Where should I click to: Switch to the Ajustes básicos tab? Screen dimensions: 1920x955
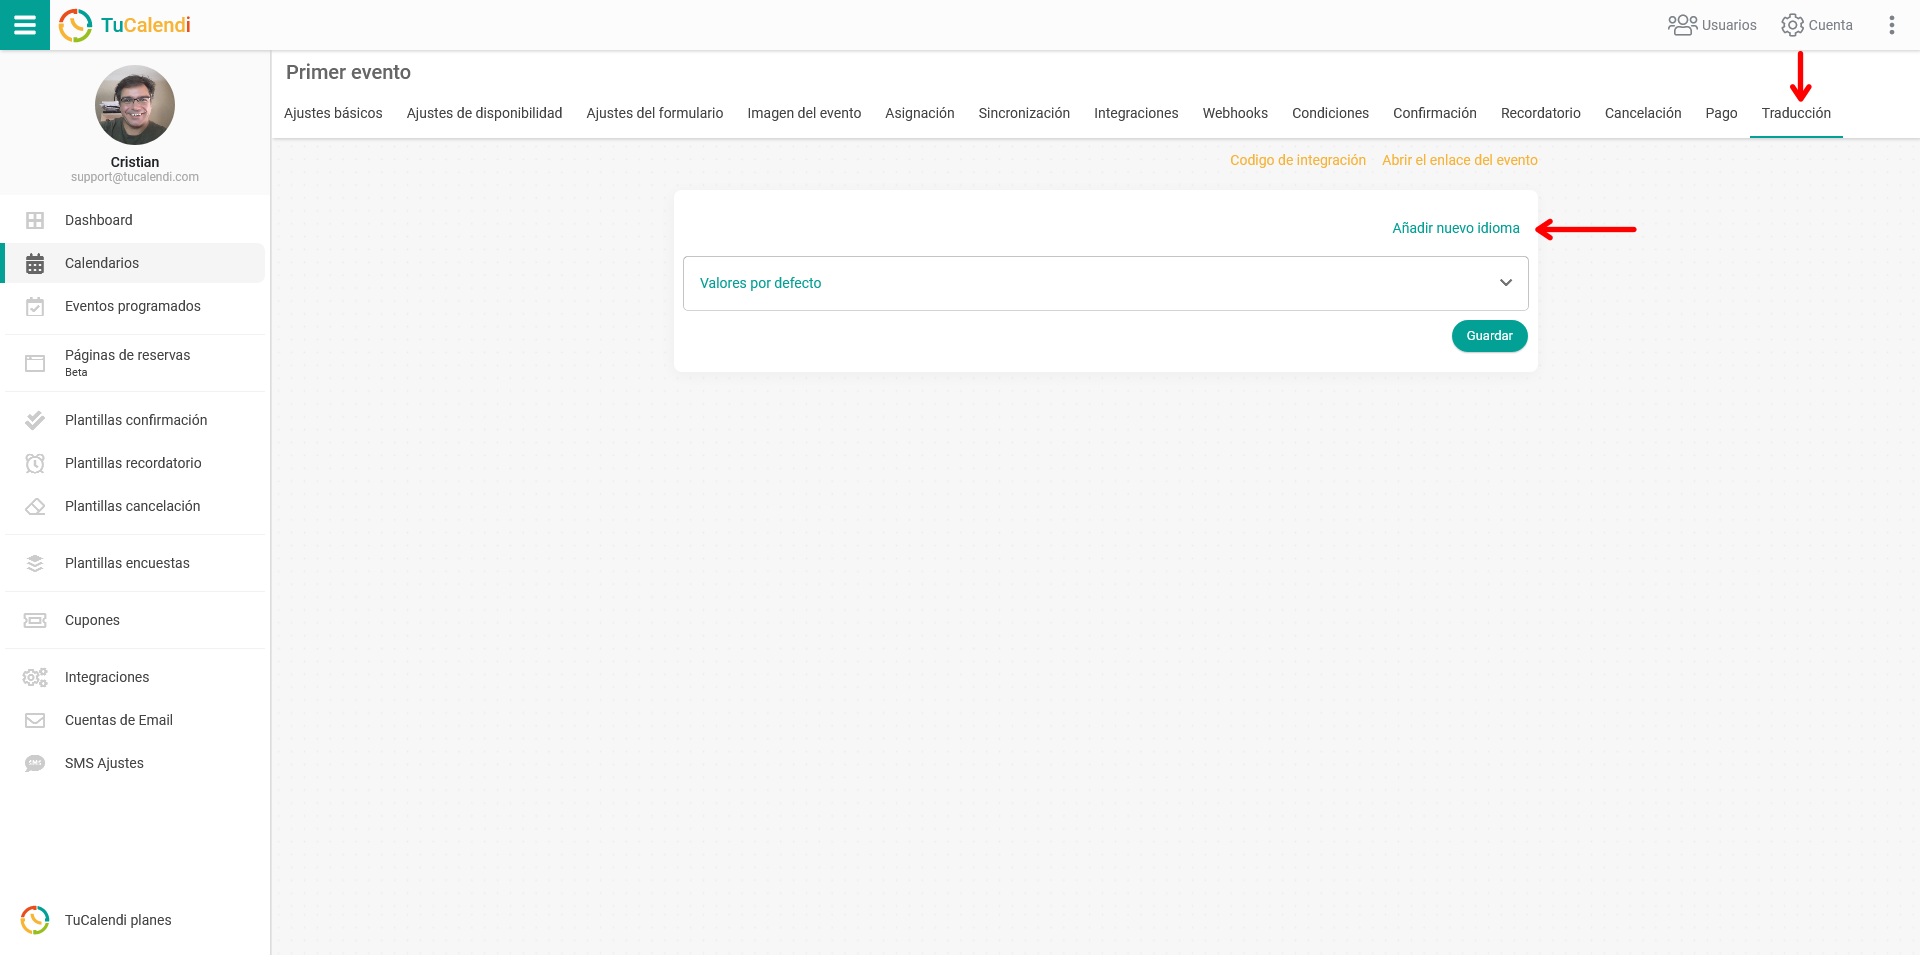(x=333, y=113)
